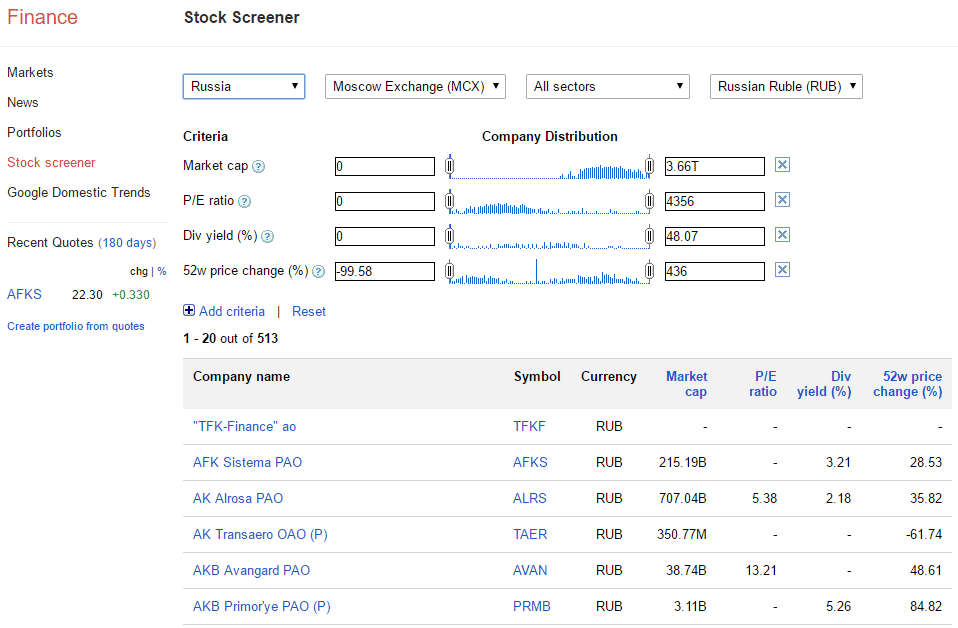Click the 52w price change right handle
Viewport: 958px width, 628px height.
649,271
